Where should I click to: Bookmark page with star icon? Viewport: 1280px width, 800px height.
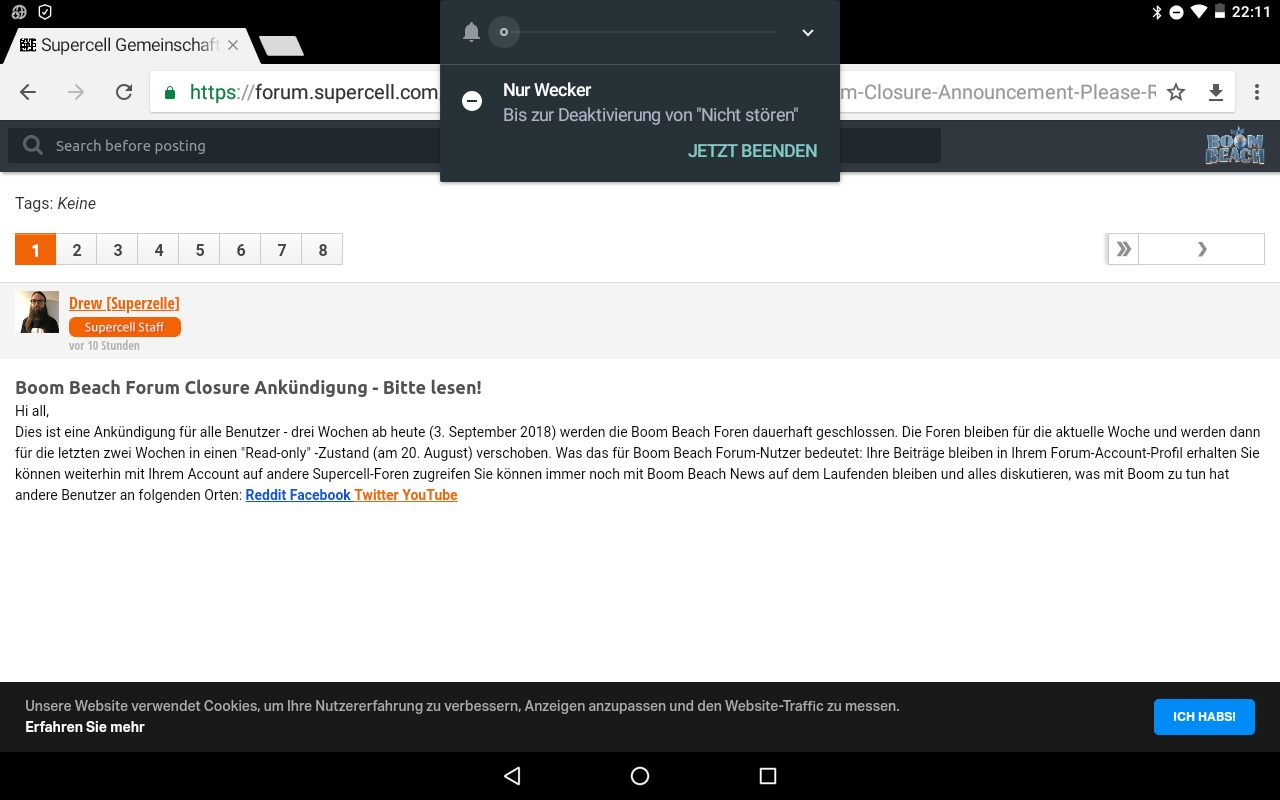pos(1176,92)
